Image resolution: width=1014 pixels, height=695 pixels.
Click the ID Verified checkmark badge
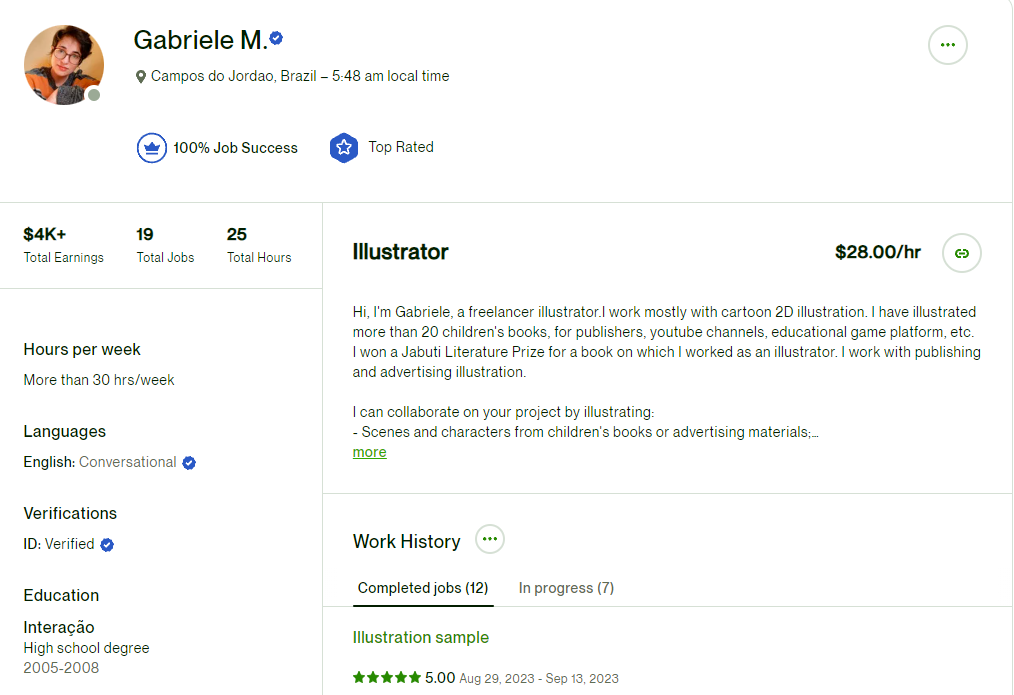click(x=107, y=545)
